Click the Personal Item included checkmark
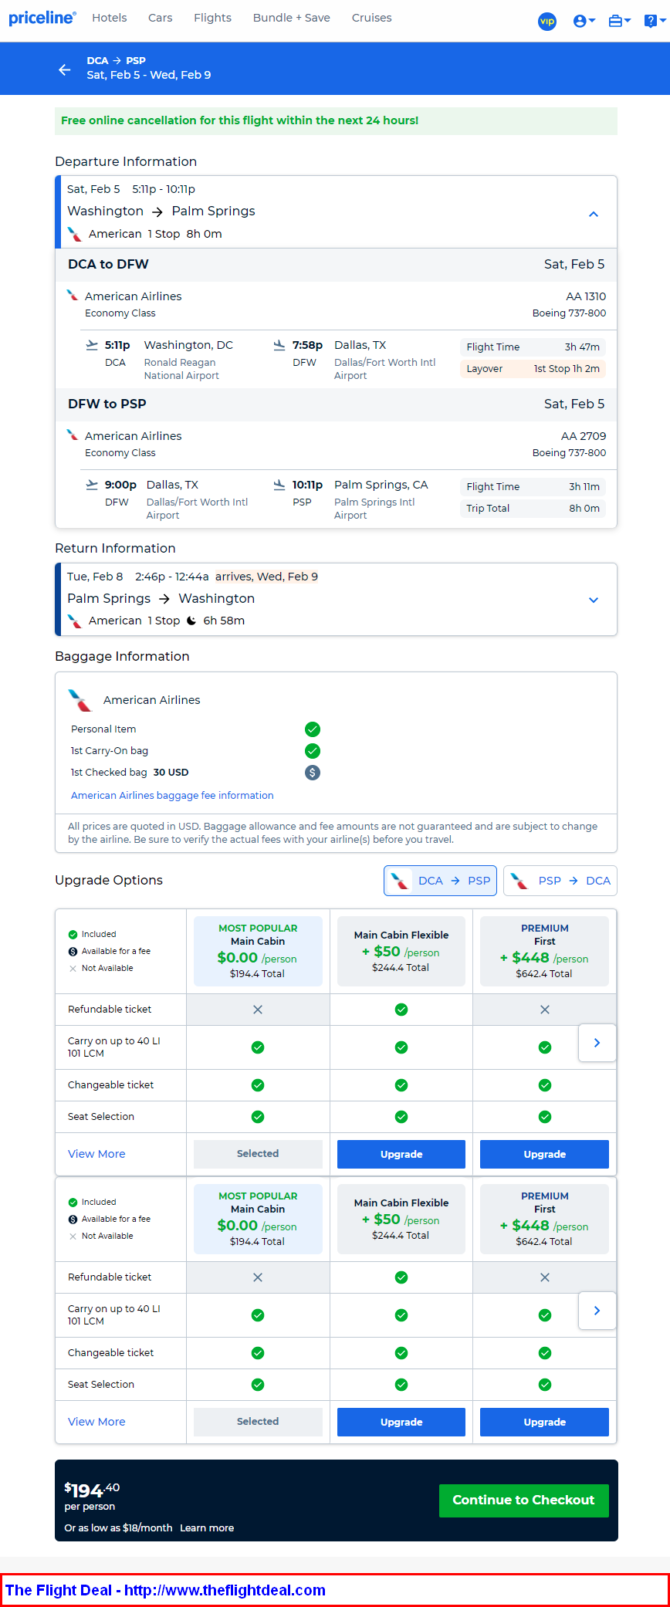 pos(312,729)
